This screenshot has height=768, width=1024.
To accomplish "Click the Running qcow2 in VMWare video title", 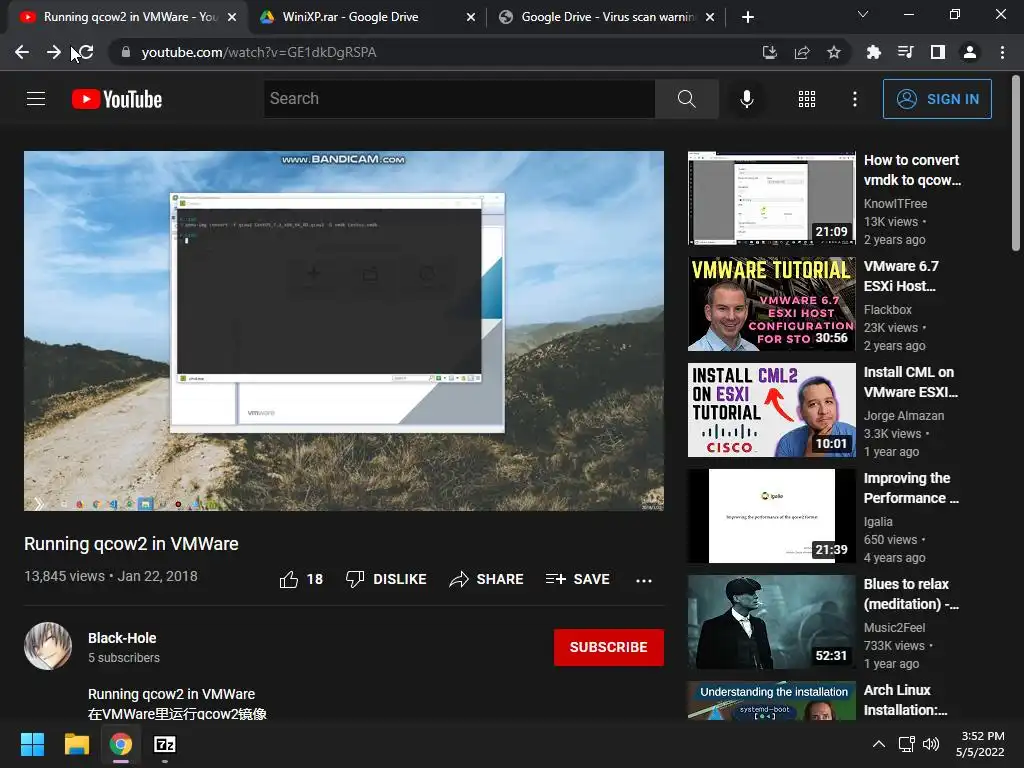I will pyautogui.click(x=131, y=544).
